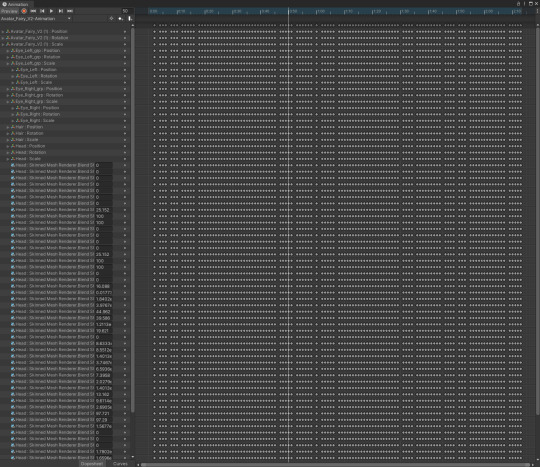Expand Eye_Left_grp Rotation property
This screenshot has height=467, width=540.
(x=8, y=57)
